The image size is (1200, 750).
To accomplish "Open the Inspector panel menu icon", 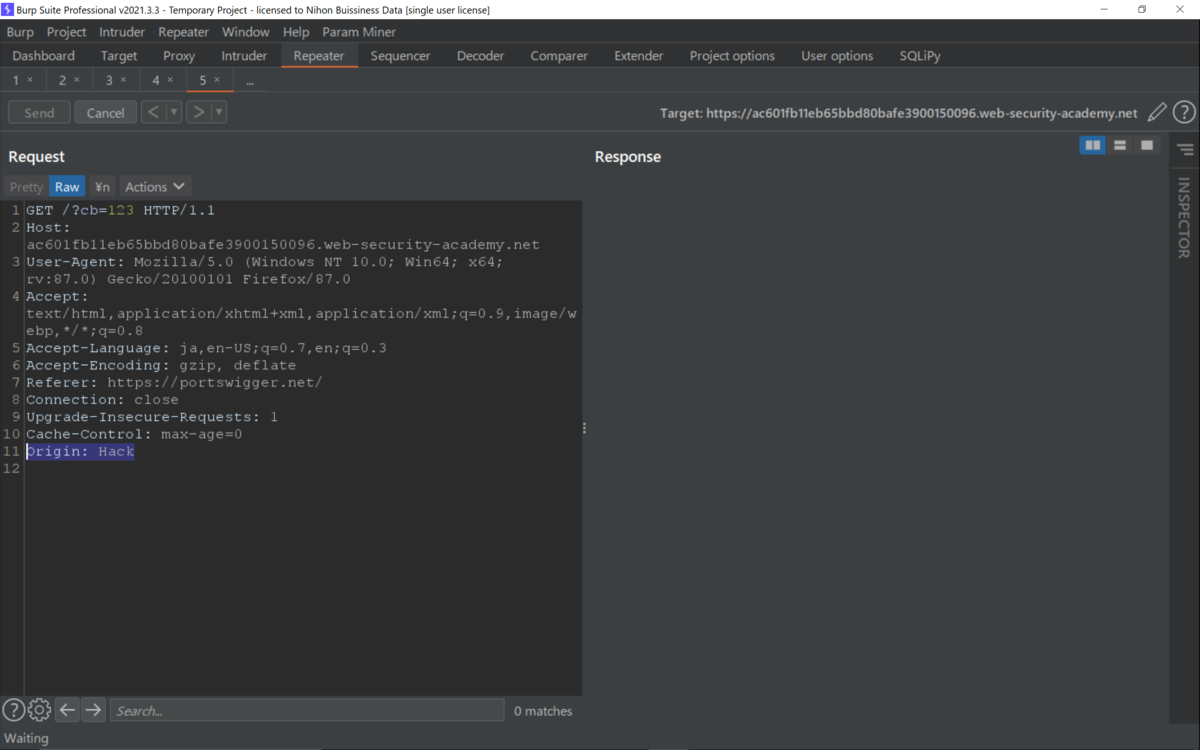I will [x=1185, y=150].
